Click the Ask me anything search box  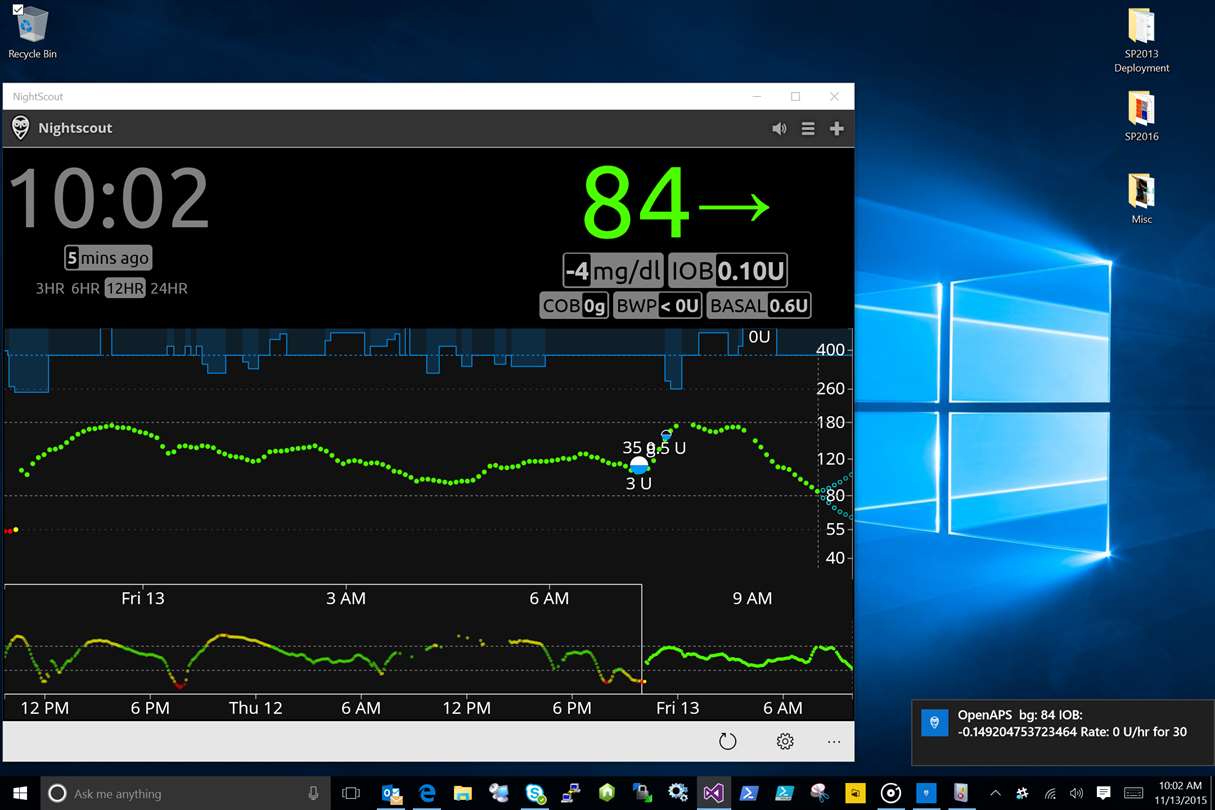coord(185,793)
